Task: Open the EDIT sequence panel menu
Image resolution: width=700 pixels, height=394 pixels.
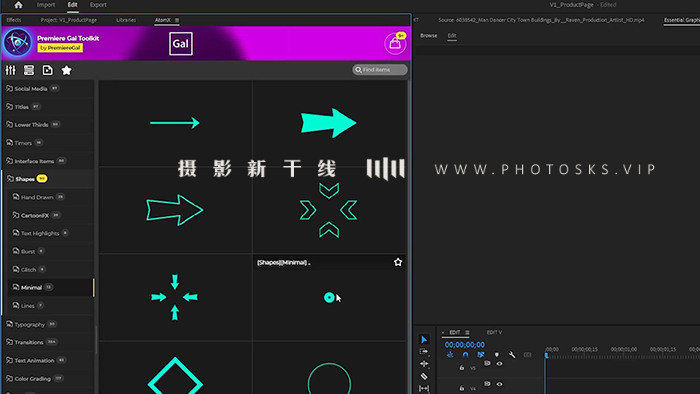Action: point(467,332)
